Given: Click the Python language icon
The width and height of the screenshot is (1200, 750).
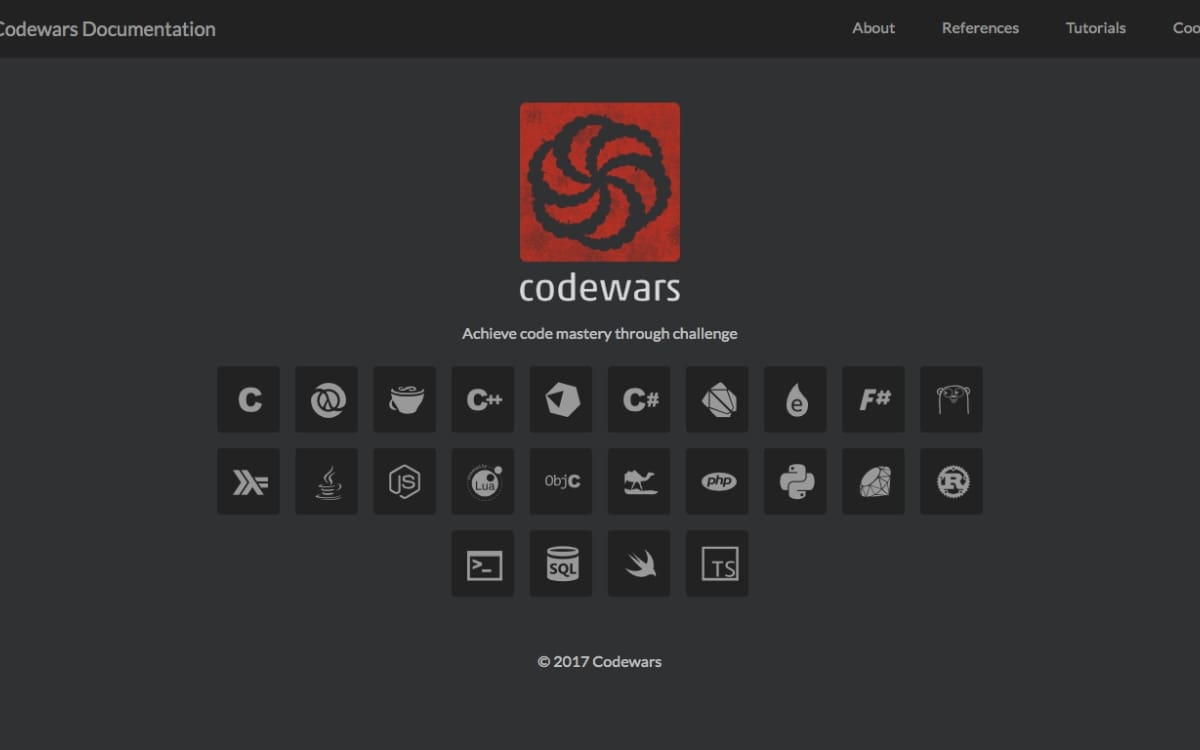Looking at the screenshot, I should tap(794, 481).
